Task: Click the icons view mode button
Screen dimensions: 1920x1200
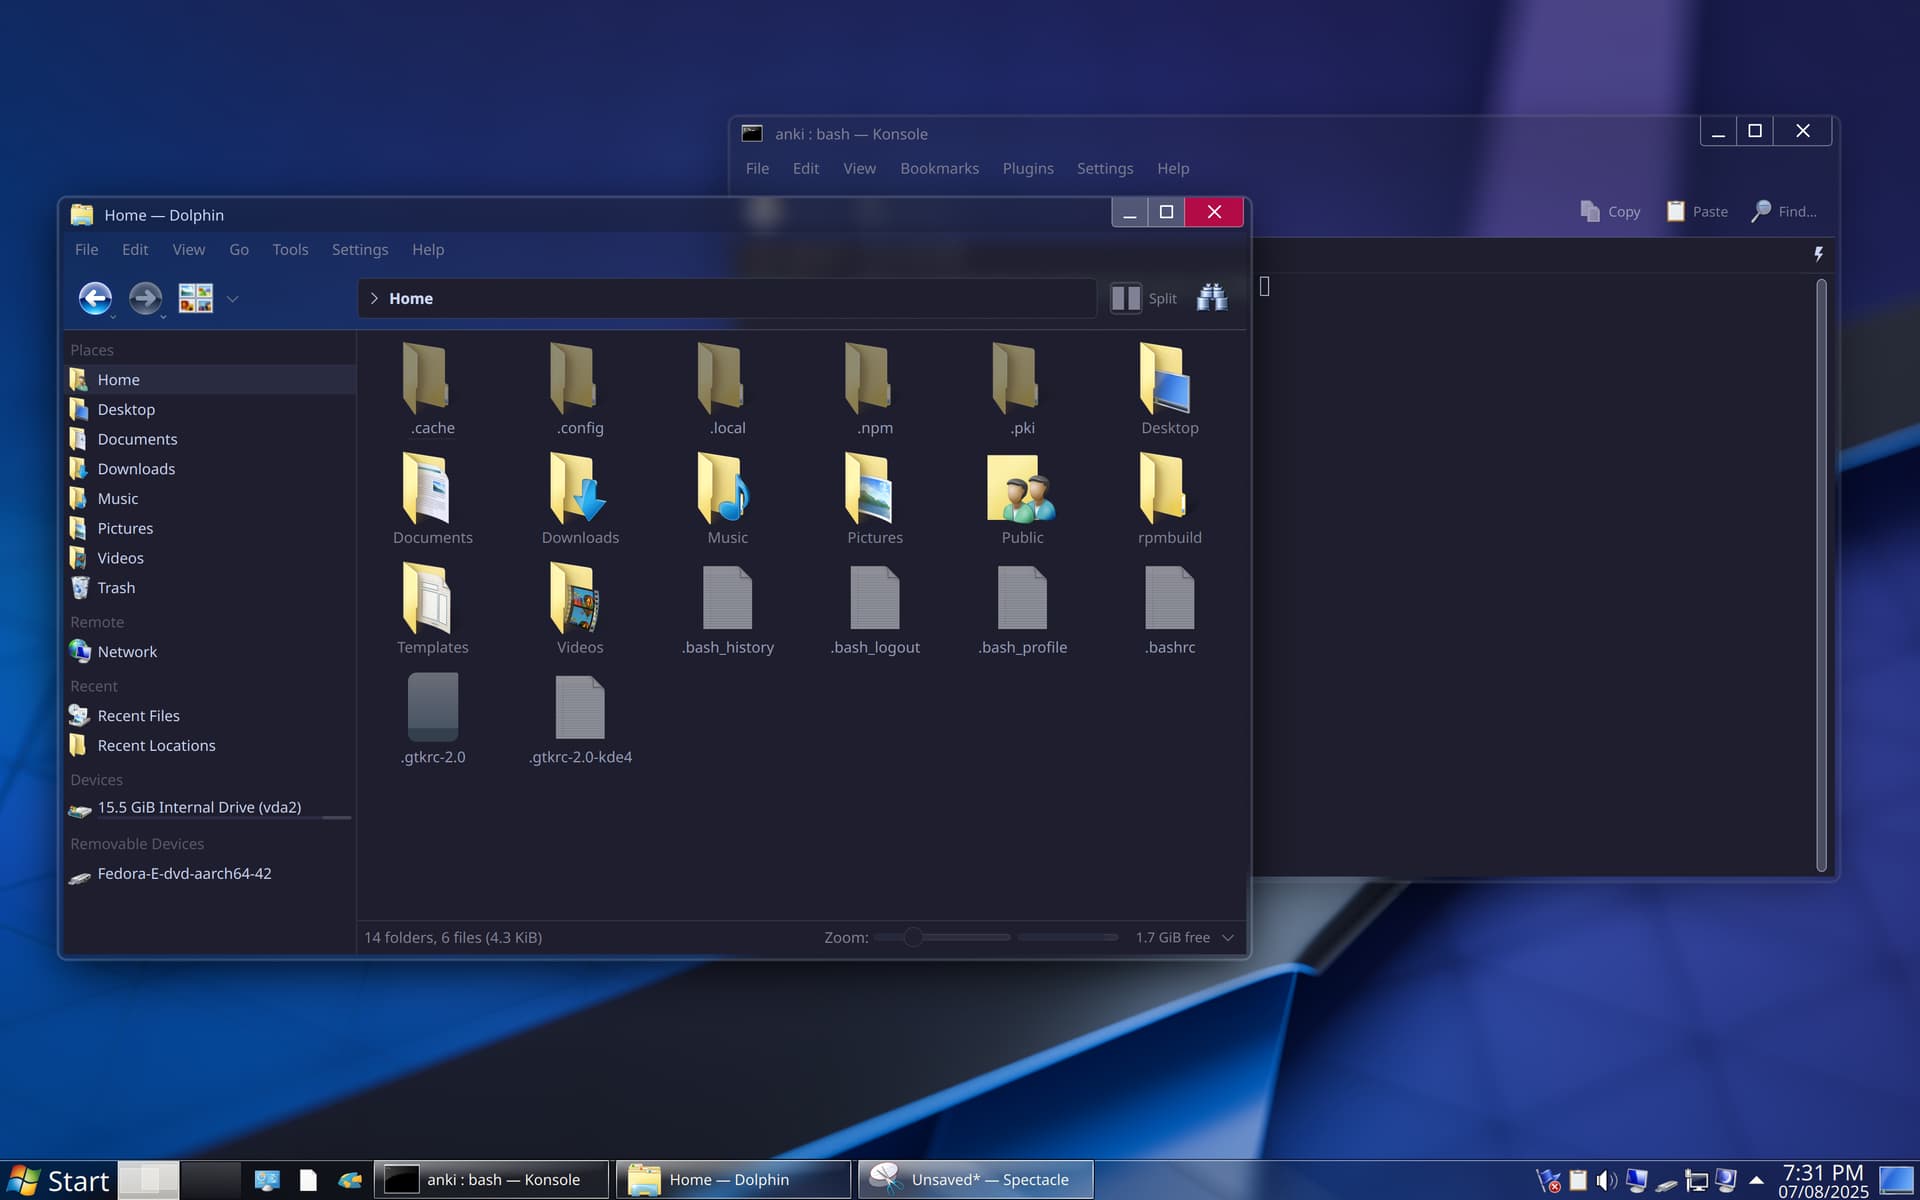Action: pyautogui.click(x=196, y=298)
